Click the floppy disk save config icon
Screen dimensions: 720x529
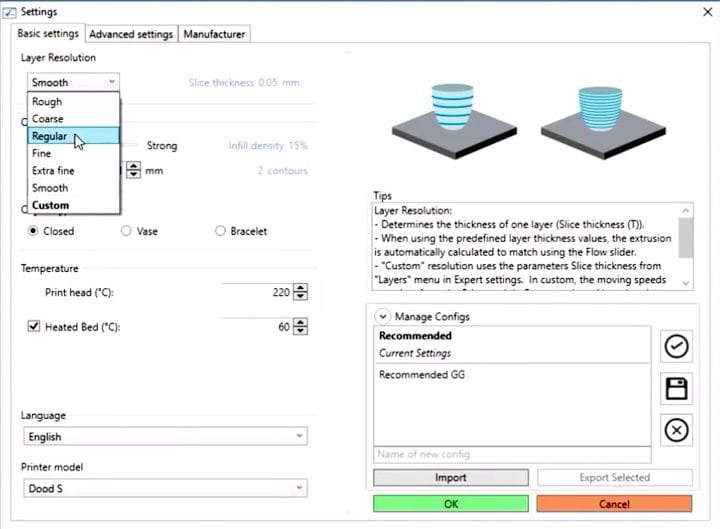[676, 388]
